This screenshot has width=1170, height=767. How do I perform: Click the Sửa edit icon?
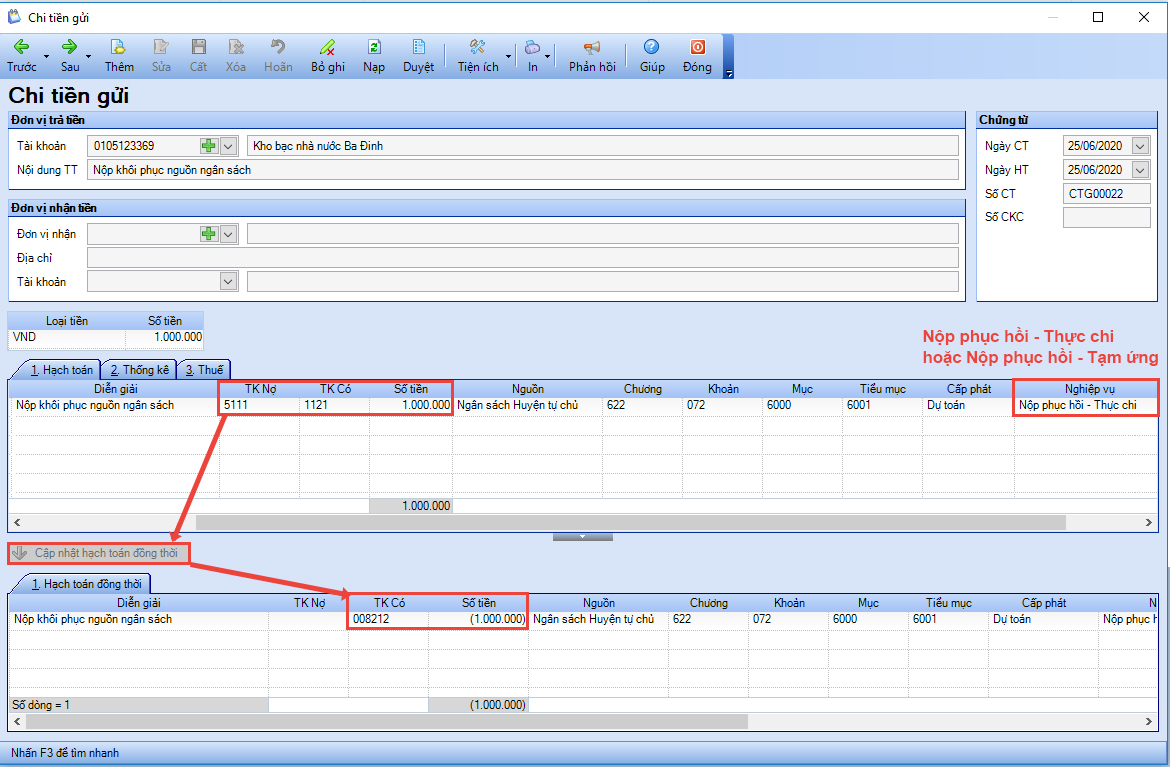[x=161, y=47]
